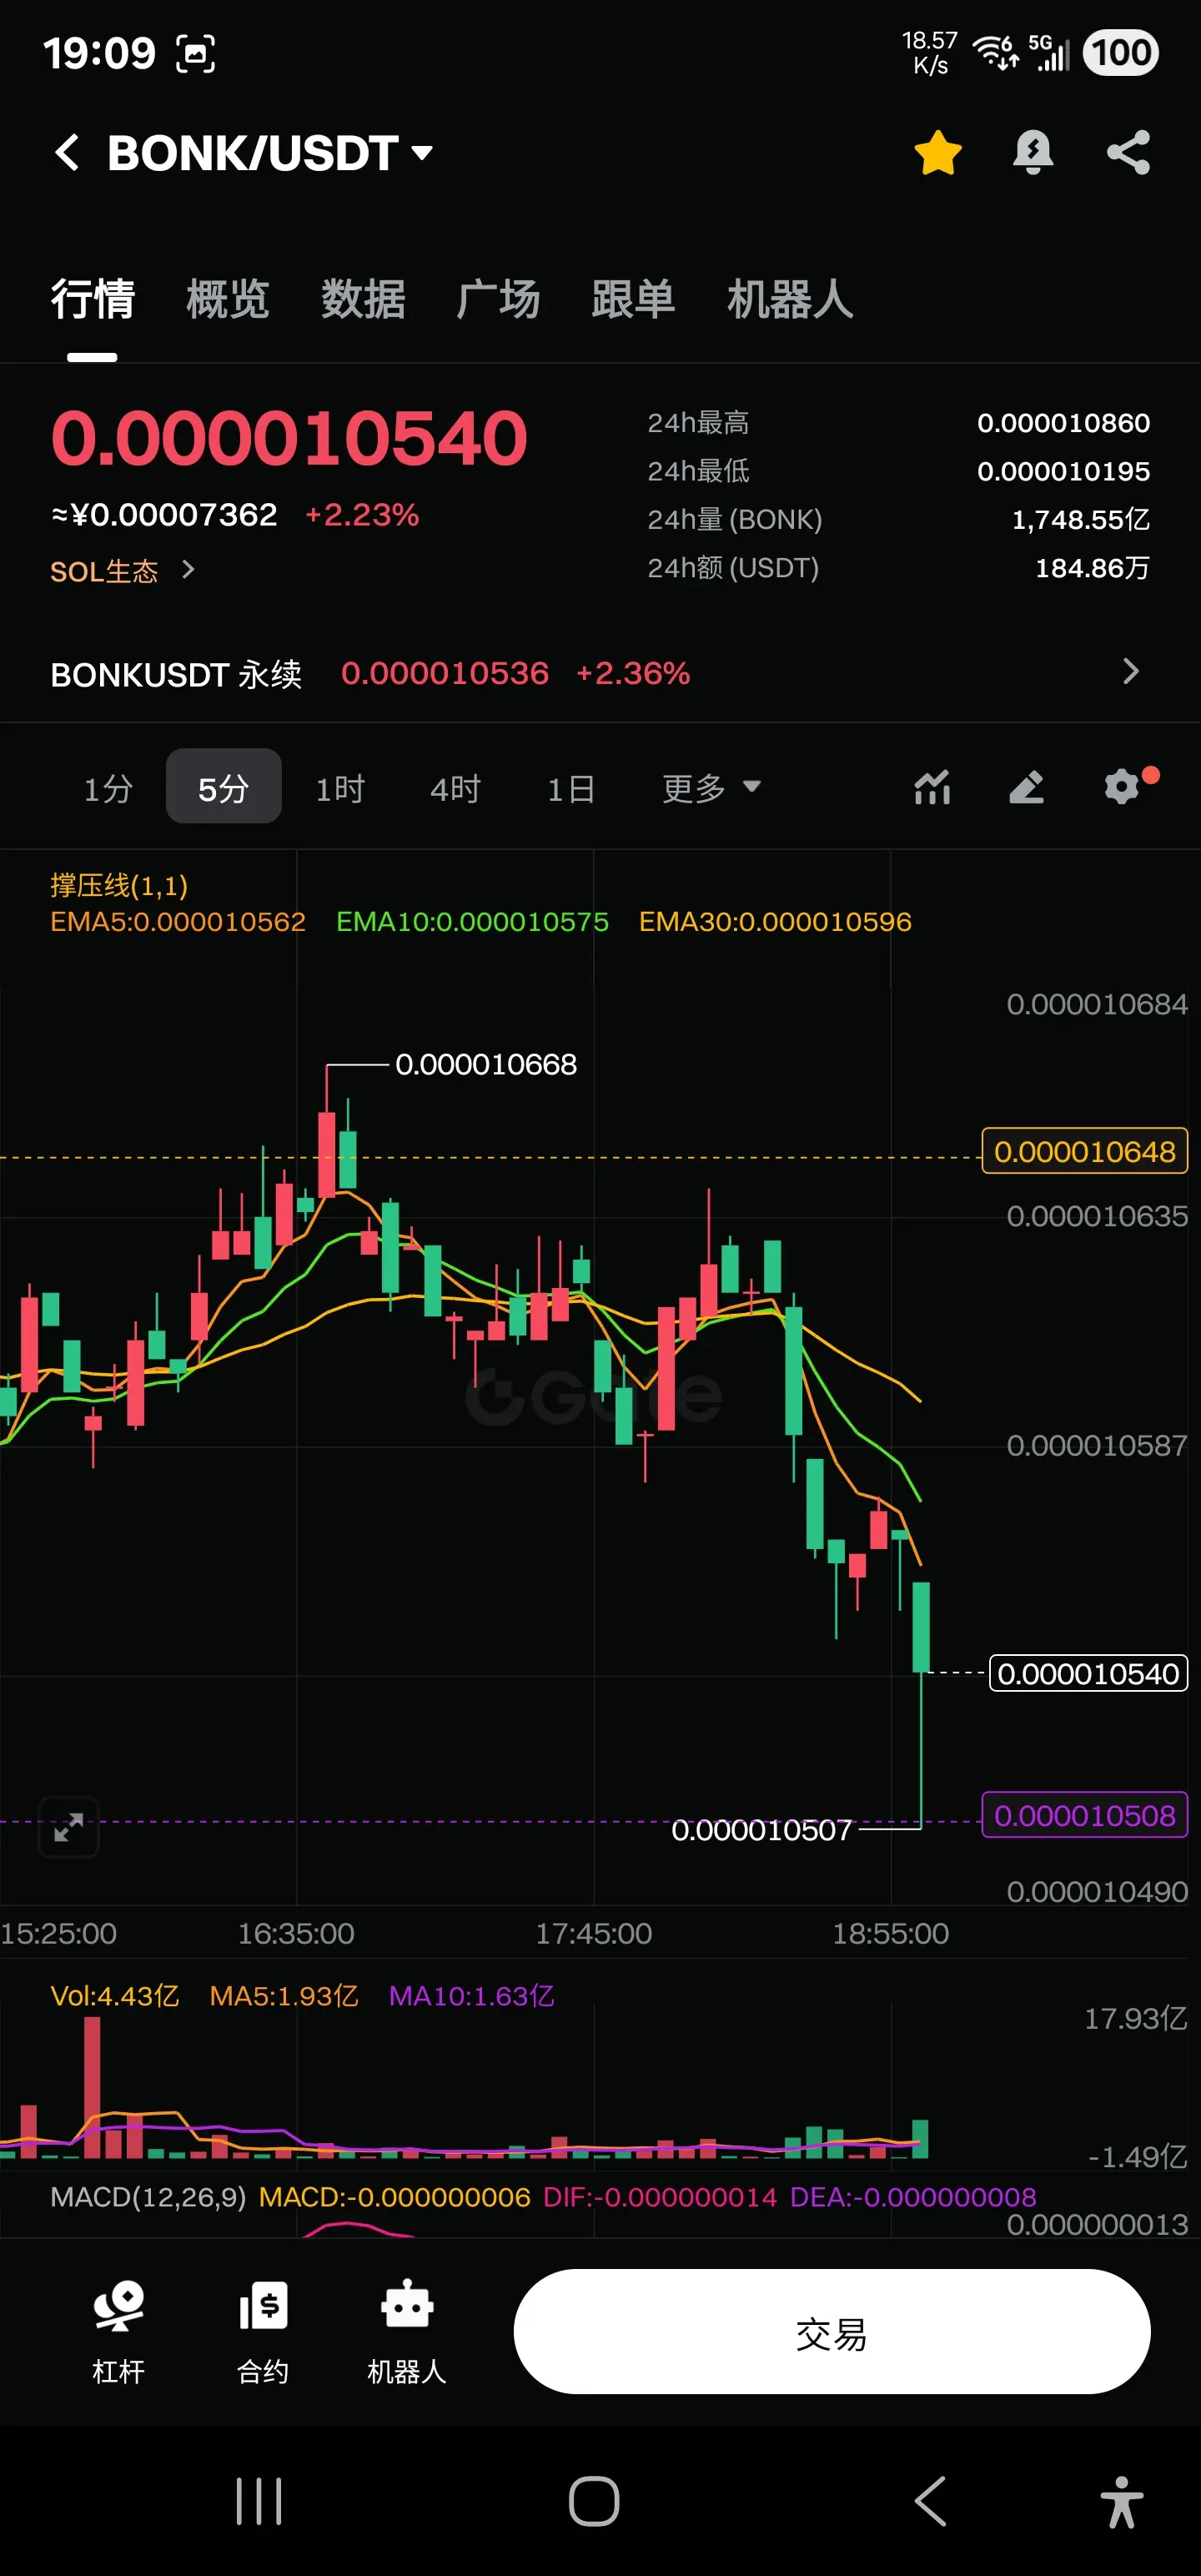Tap the 24h量 value 1,748.55亿
1201x2576 pixels.
pos(1081,520)
